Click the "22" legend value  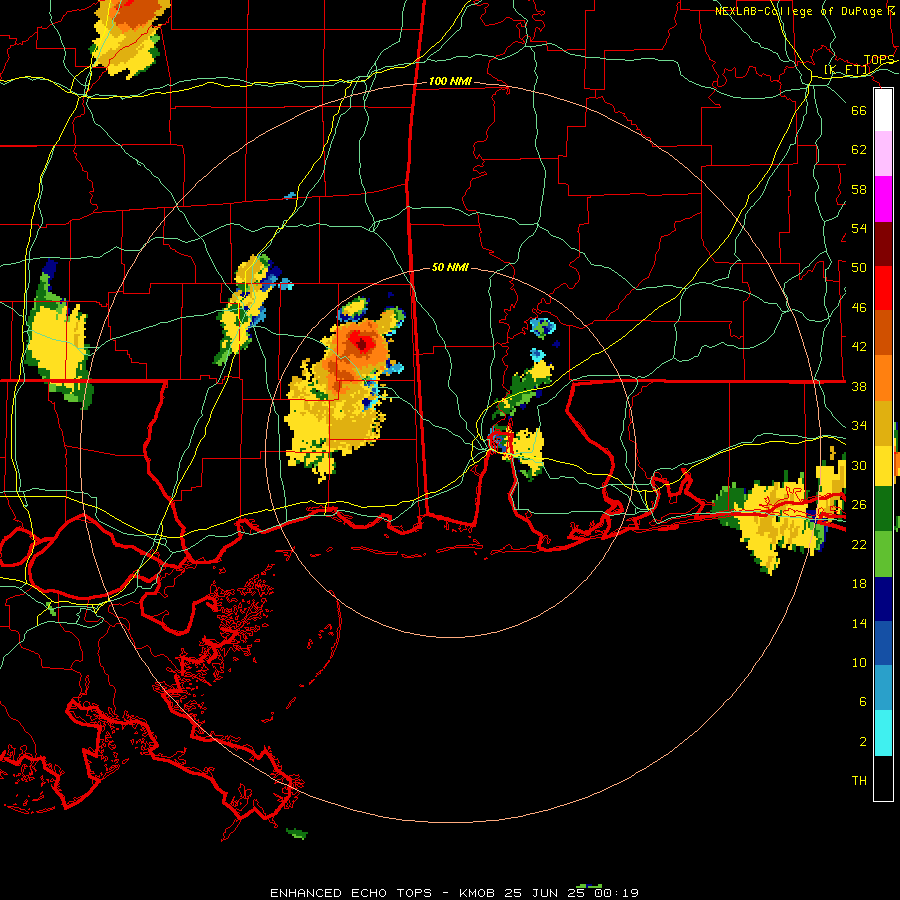click(x=859, y=544)
